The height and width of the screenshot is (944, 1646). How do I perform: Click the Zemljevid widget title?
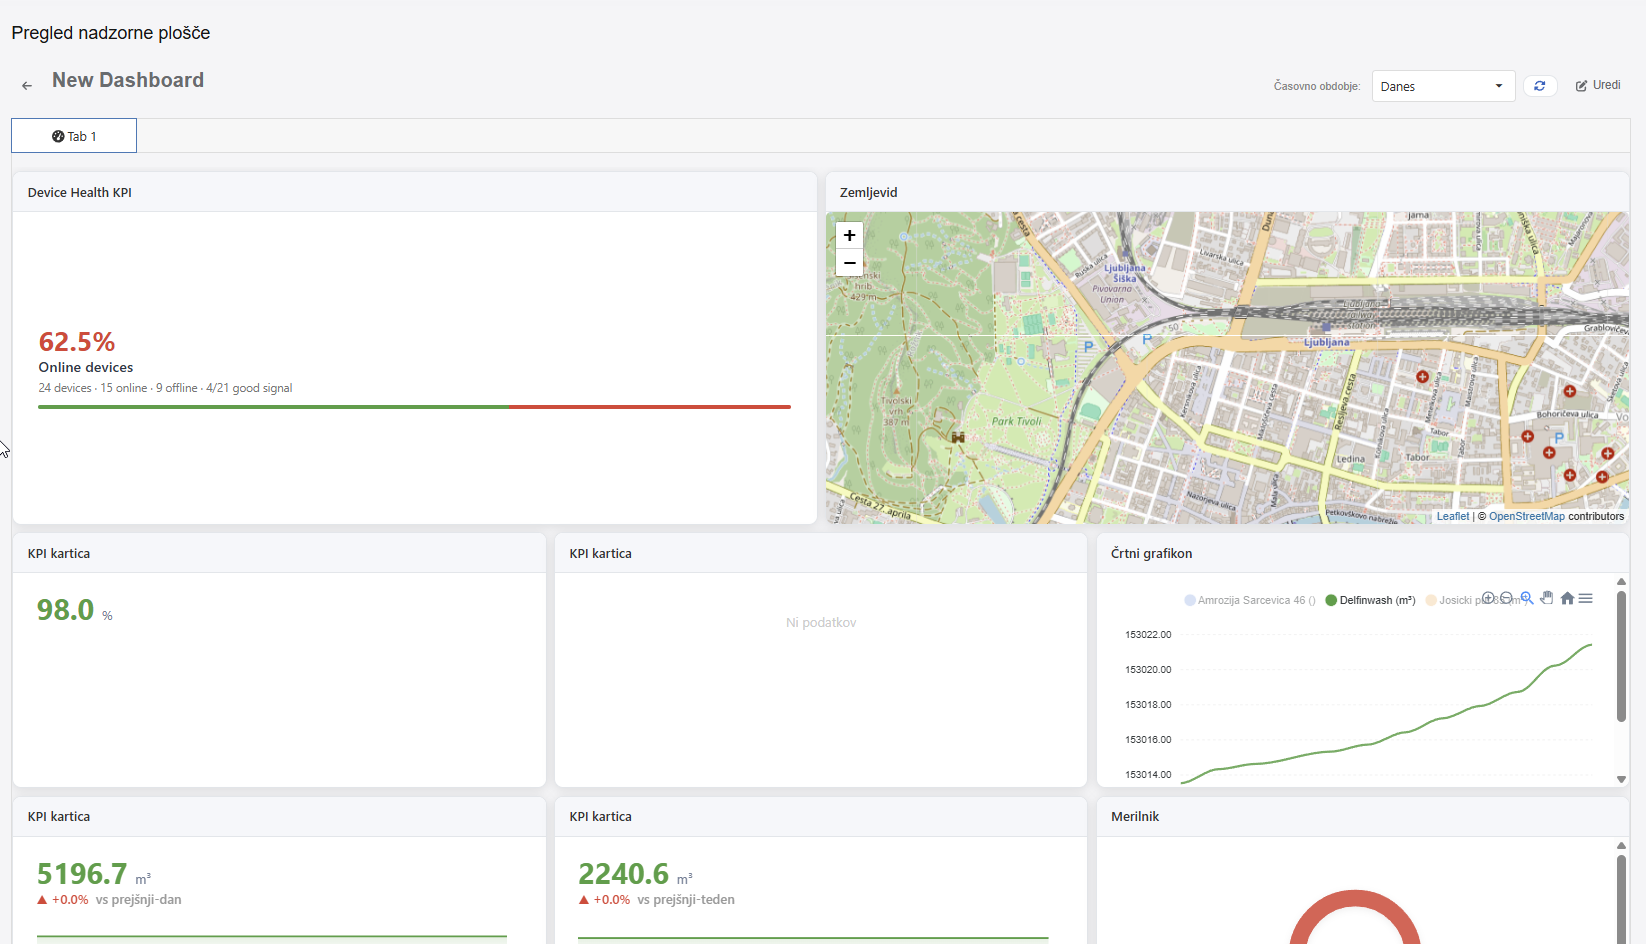pyautogui.click(x=869, y=193)
